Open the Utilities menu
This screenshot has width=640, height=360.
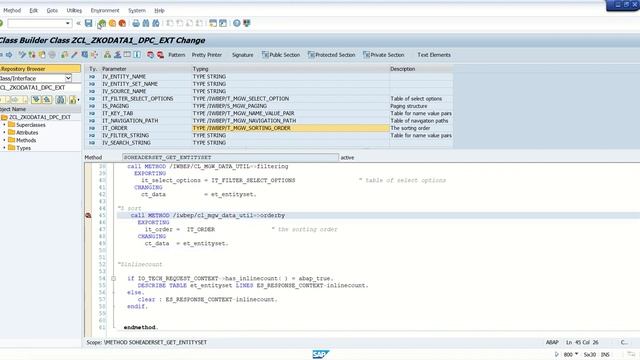(74, 11)
